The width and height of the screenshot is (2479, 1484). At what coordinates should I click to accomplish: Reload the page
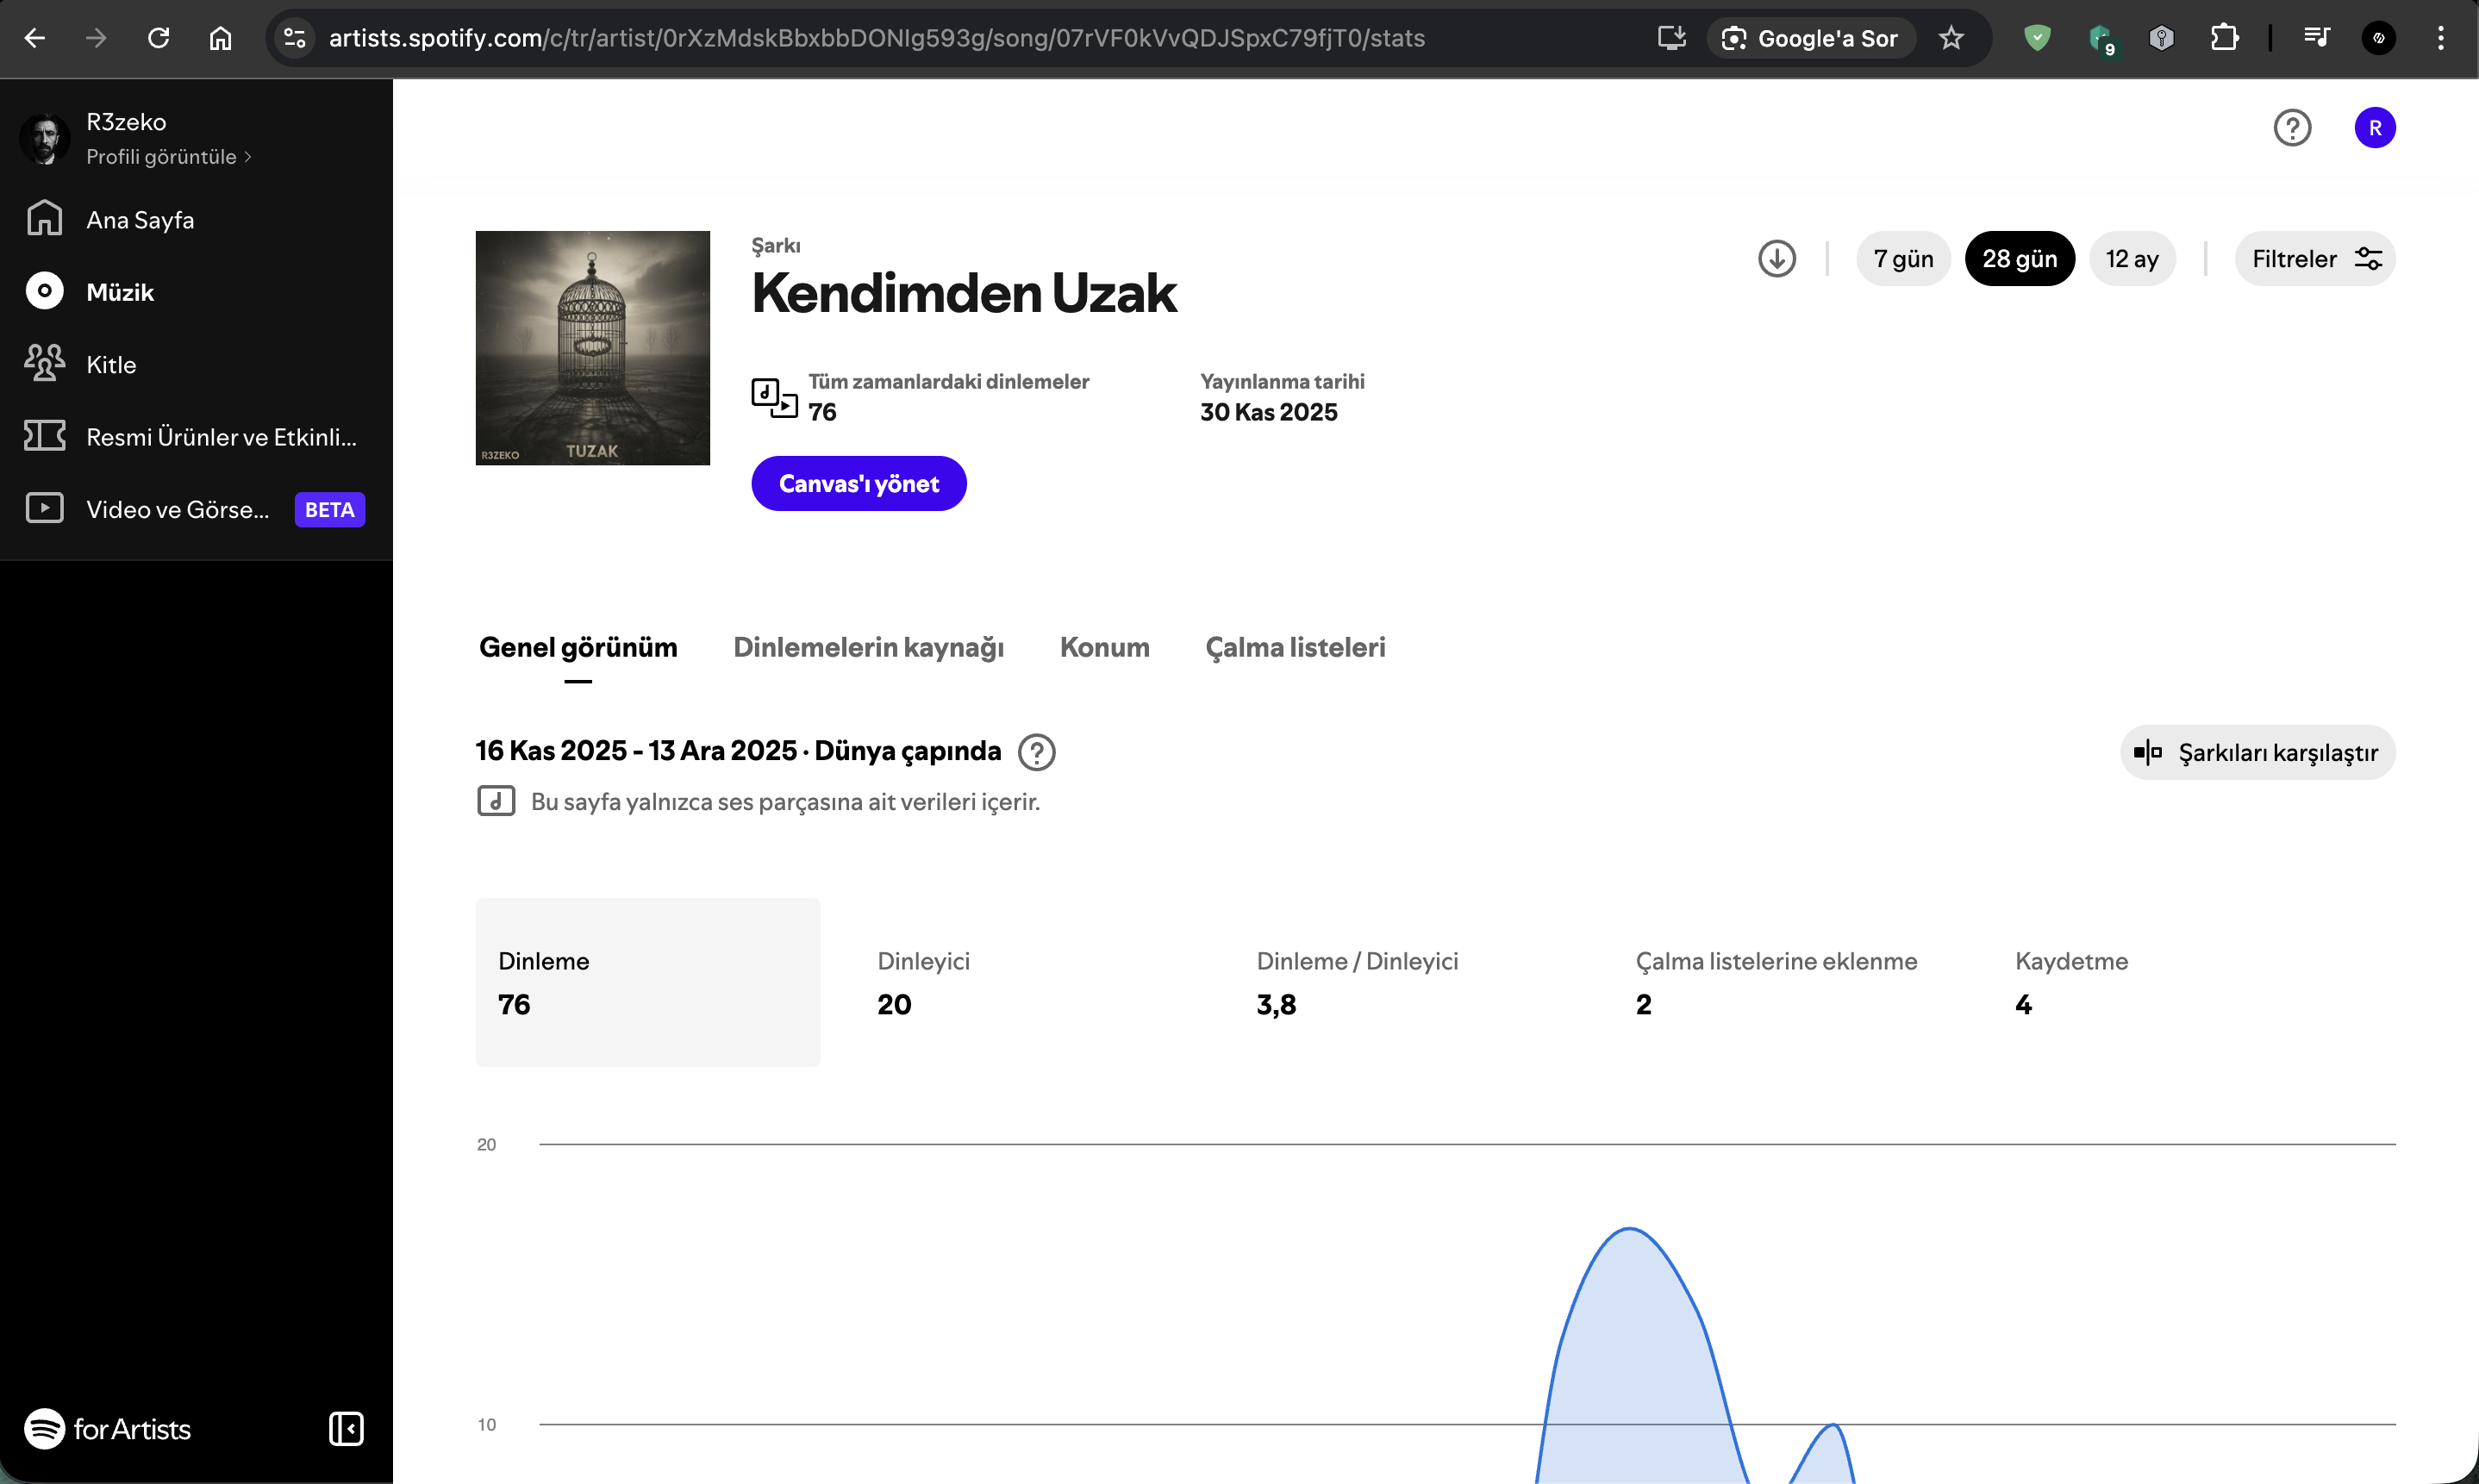pyautogui.click(x=159, y=38)
